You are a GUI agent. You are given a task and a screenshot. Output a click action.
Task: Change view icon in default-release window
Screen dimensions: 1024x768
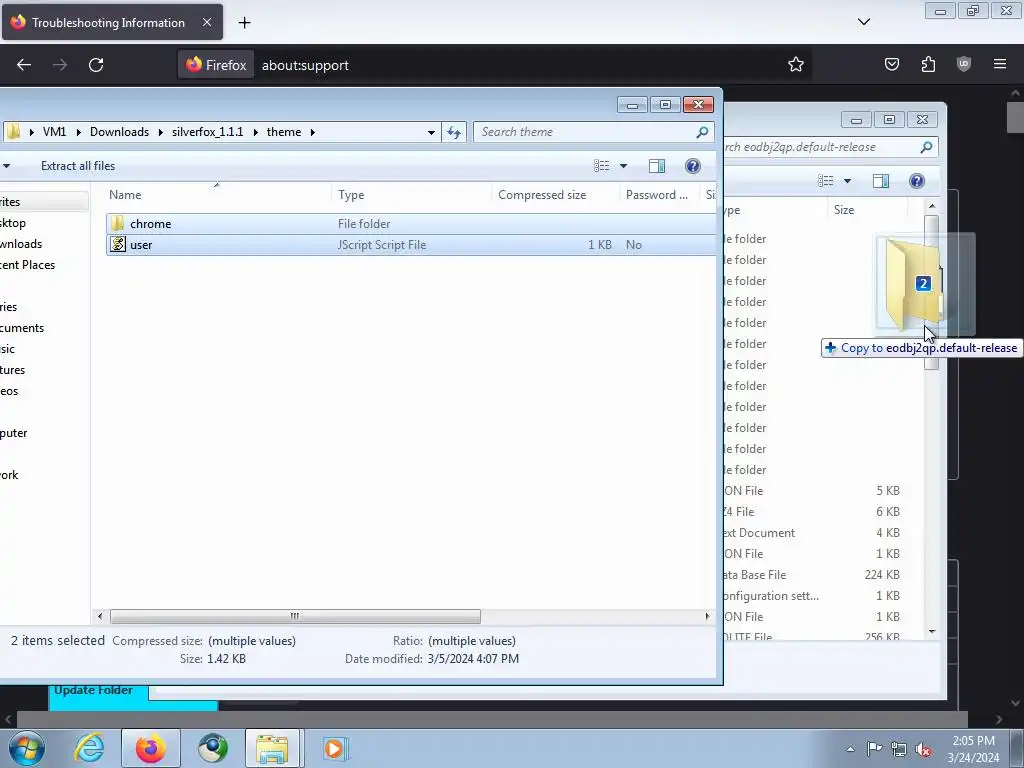pyautogui.click(x=825, y=181)
